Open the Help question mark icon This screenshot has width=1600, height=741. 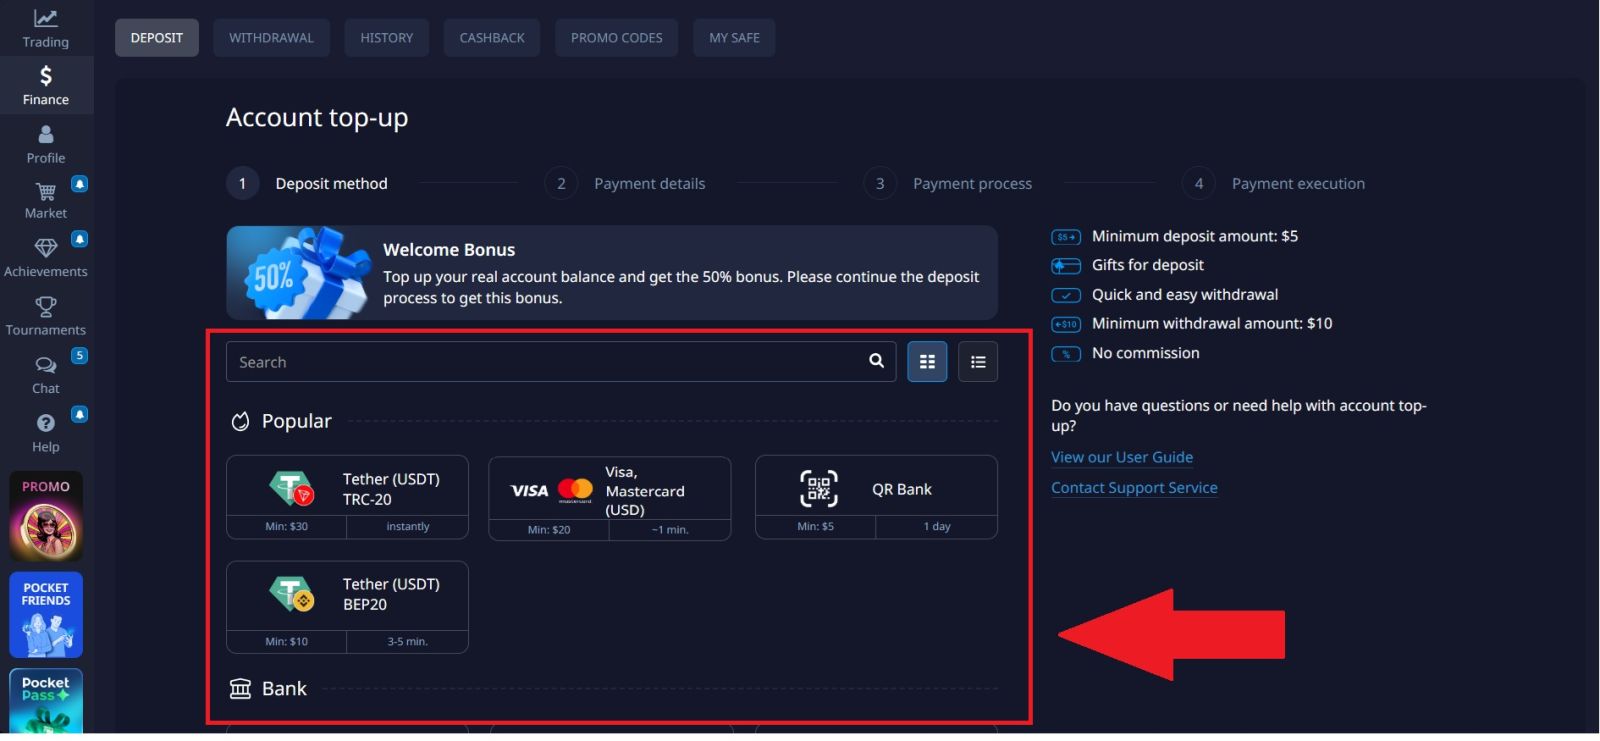(46, 432)
